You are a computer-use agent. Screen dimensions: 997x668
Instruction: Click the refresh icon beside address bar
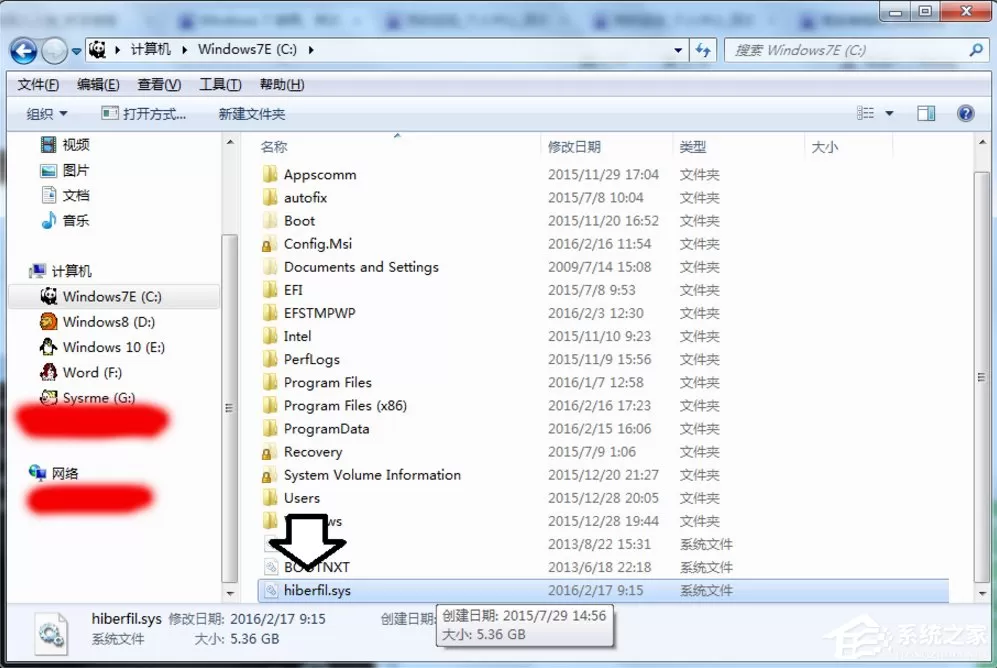703,50
